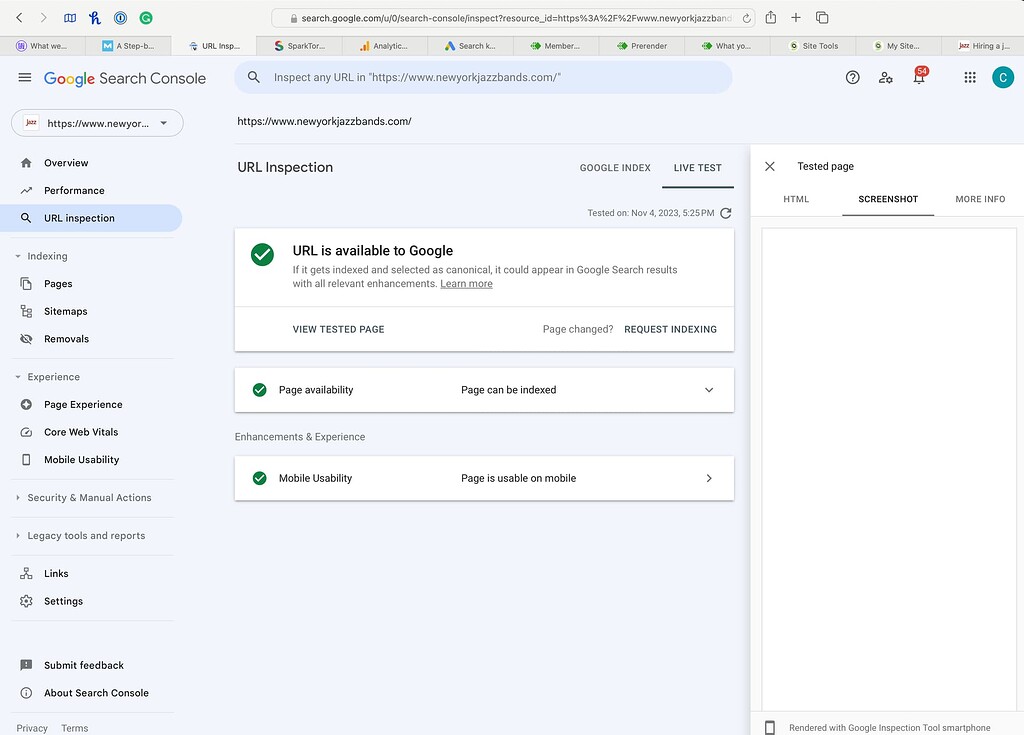Open the navigation hamburger menu
Viewport: 1024px width, 735px height.
point(25,77)
